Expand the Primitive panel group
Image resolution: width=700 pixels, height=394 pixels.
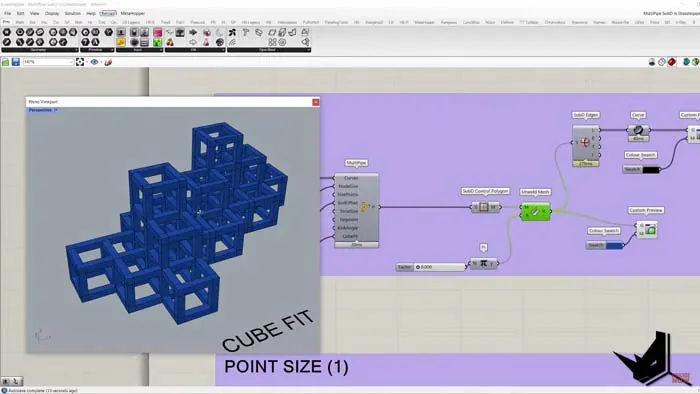click(96, 50)
